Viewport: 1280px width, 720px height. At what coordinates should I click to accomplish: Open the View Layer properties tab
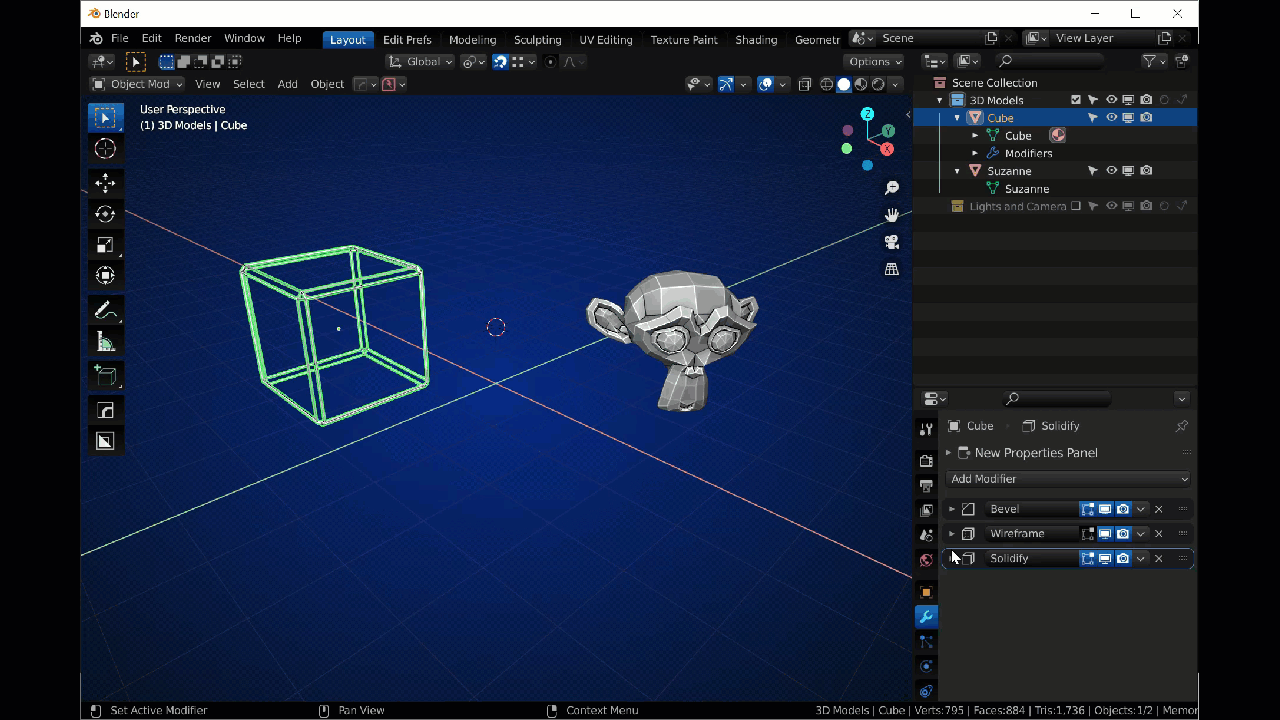[x=926, y=511]
